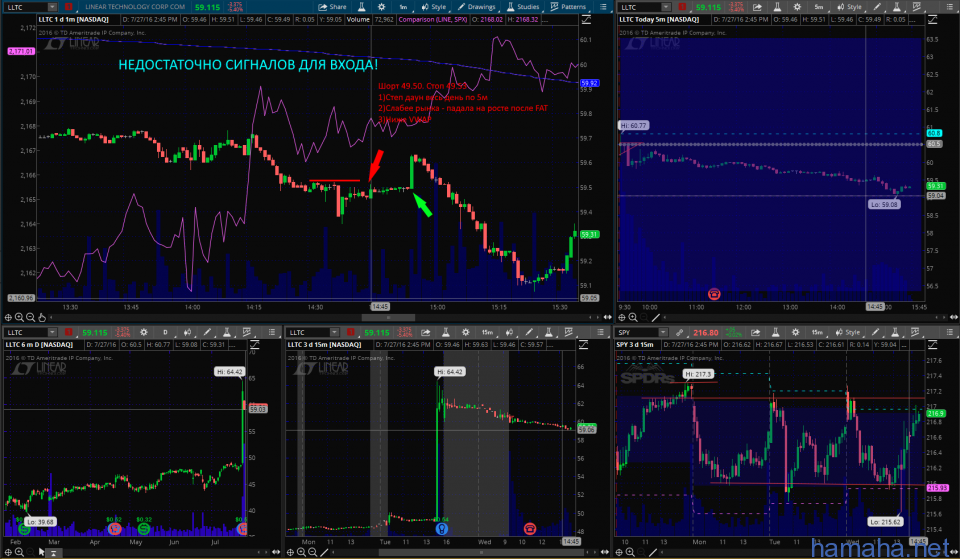Click the Volume study label in the 1m chart header
Image resolution: width=960 pixels, height=559 pixels.
coord(358,20)
